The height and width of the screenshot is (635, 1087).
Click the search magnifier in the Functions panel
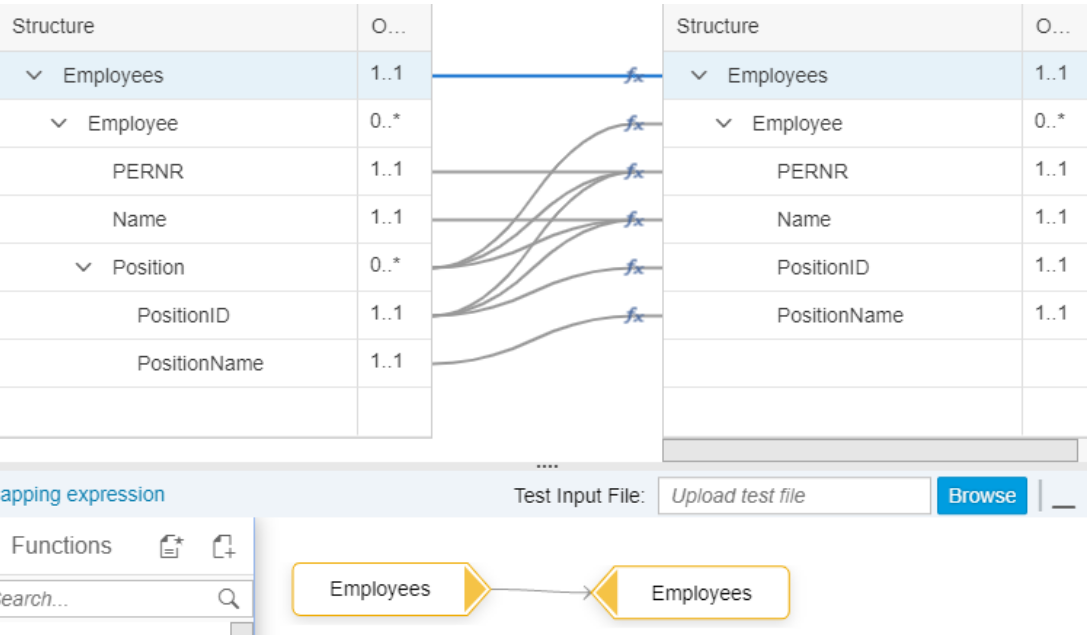[x=230, y=598]
